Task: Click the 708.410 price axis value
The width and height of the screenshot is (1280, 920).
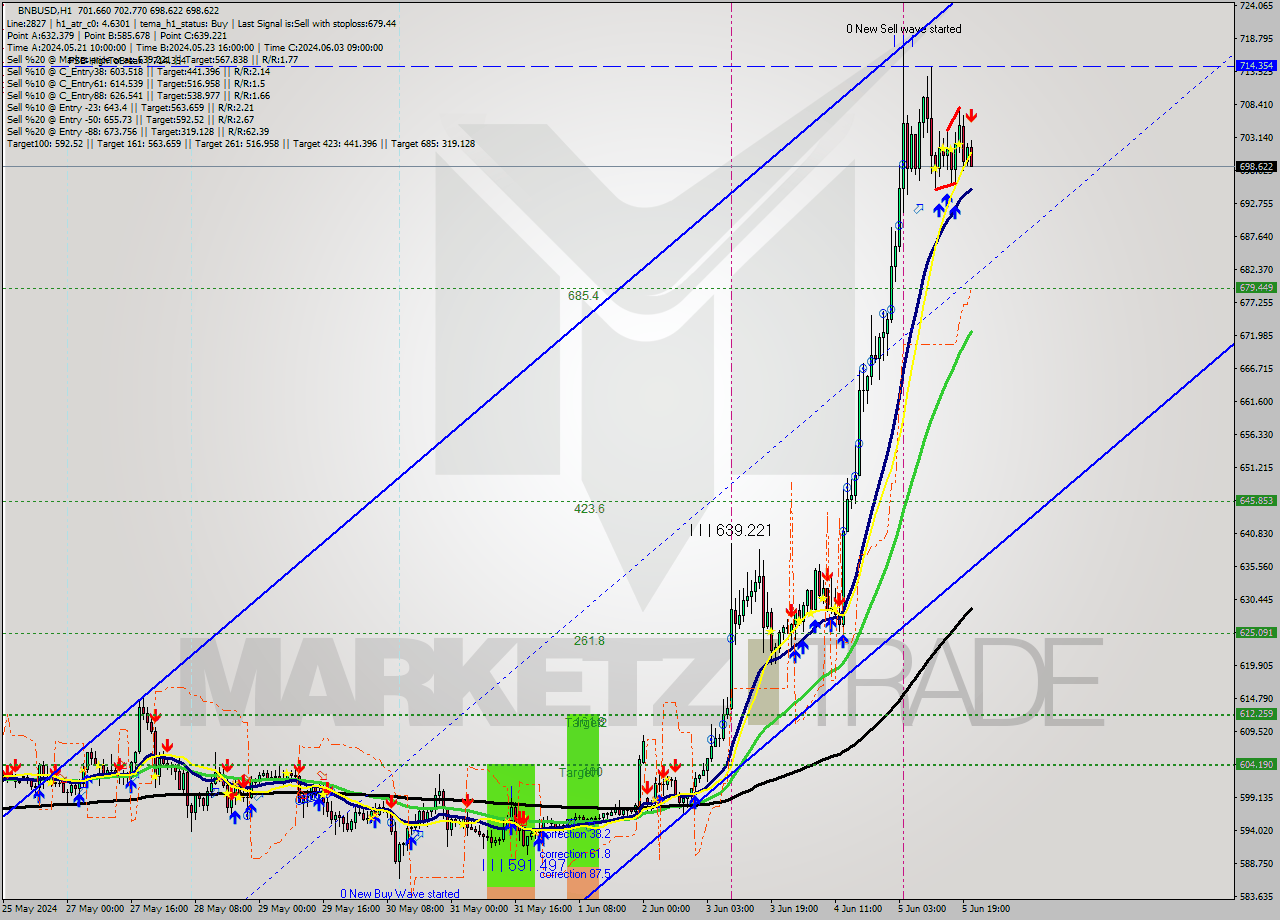Action: coord(1256,104)
